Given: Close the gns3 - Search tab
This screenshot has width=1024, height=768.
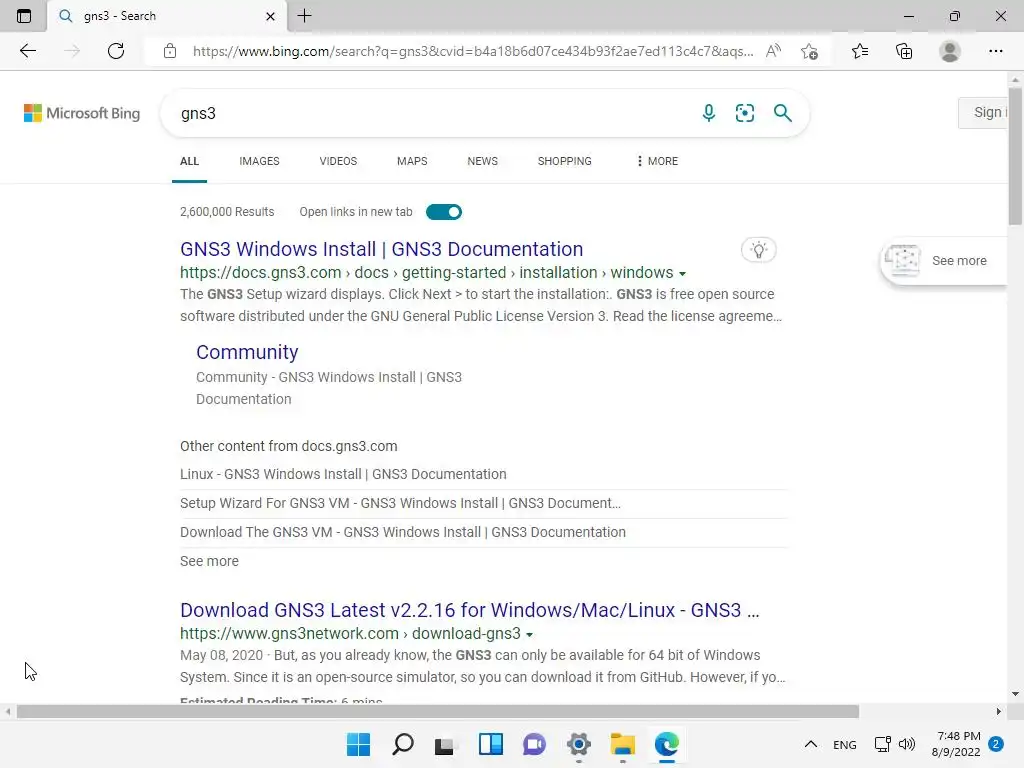Looking at the screenshot, I should (x=270, y=16).
